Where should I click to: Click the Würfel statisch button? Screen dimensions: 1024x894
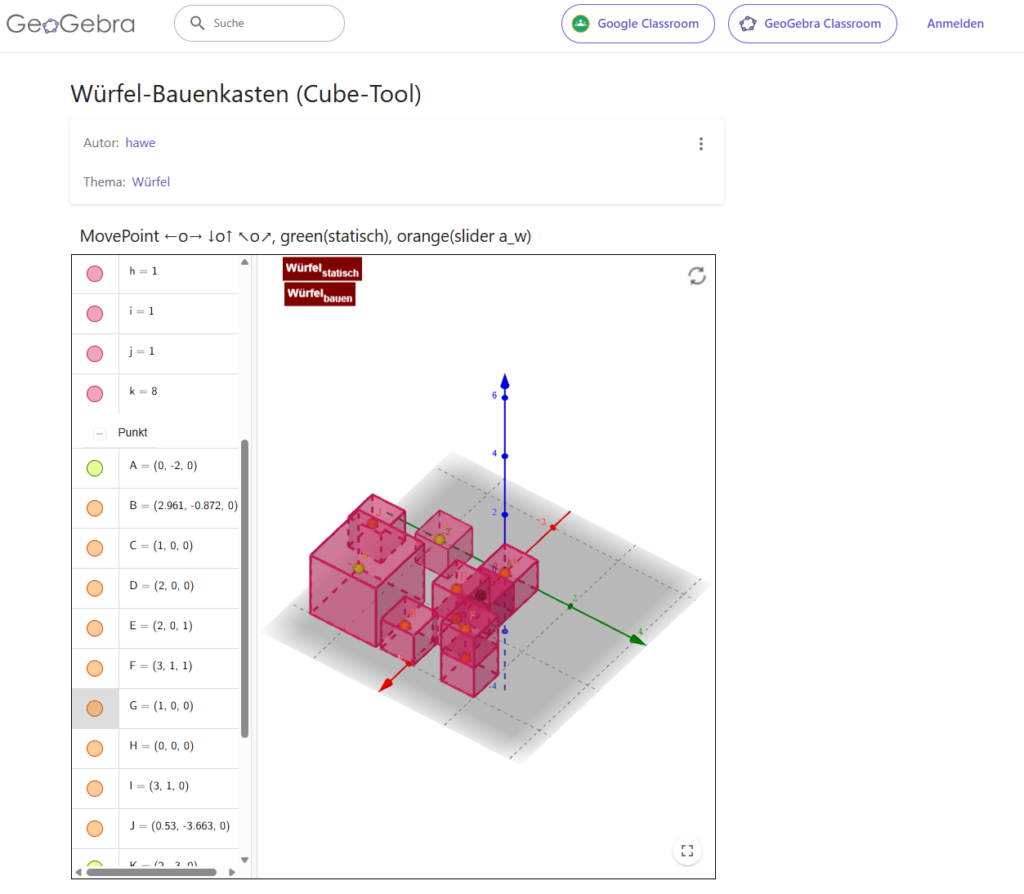321,269
